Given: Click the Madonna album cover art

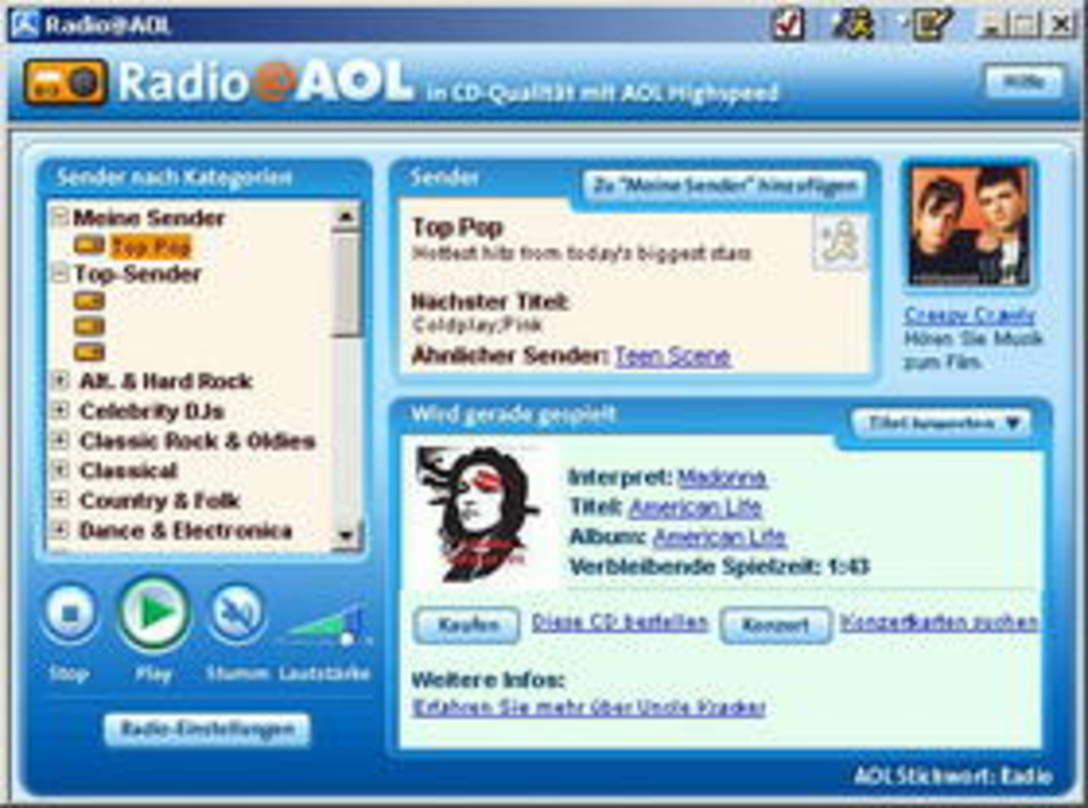Looking at the screenshot, I should [x=479, y=514].
